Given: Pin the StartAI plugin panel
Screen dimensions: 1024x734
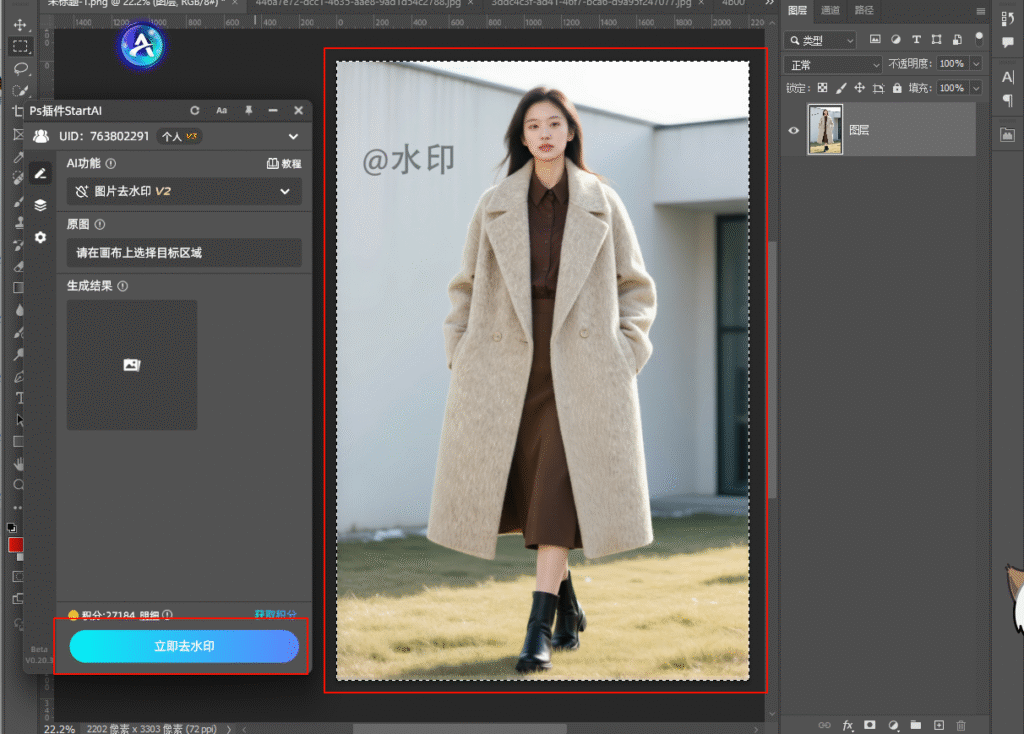Looking at the screenshot, I should 248,110.
